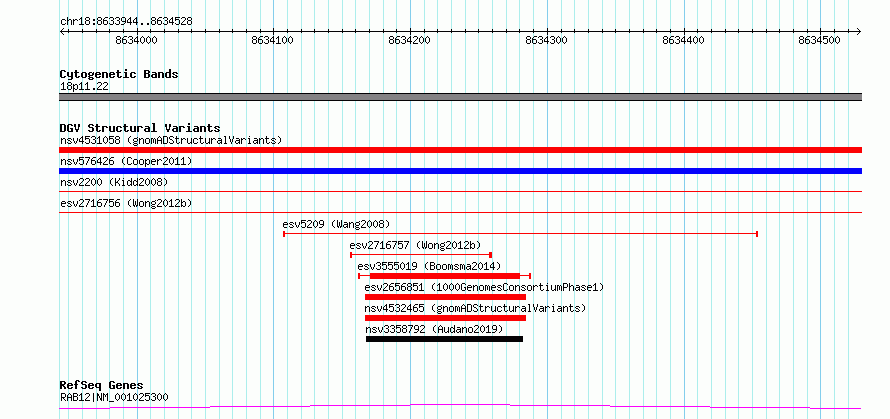This screenshot has width=890, height=419.
Task: Click the 8634500 ruler position
Action: tap(820, 40)
